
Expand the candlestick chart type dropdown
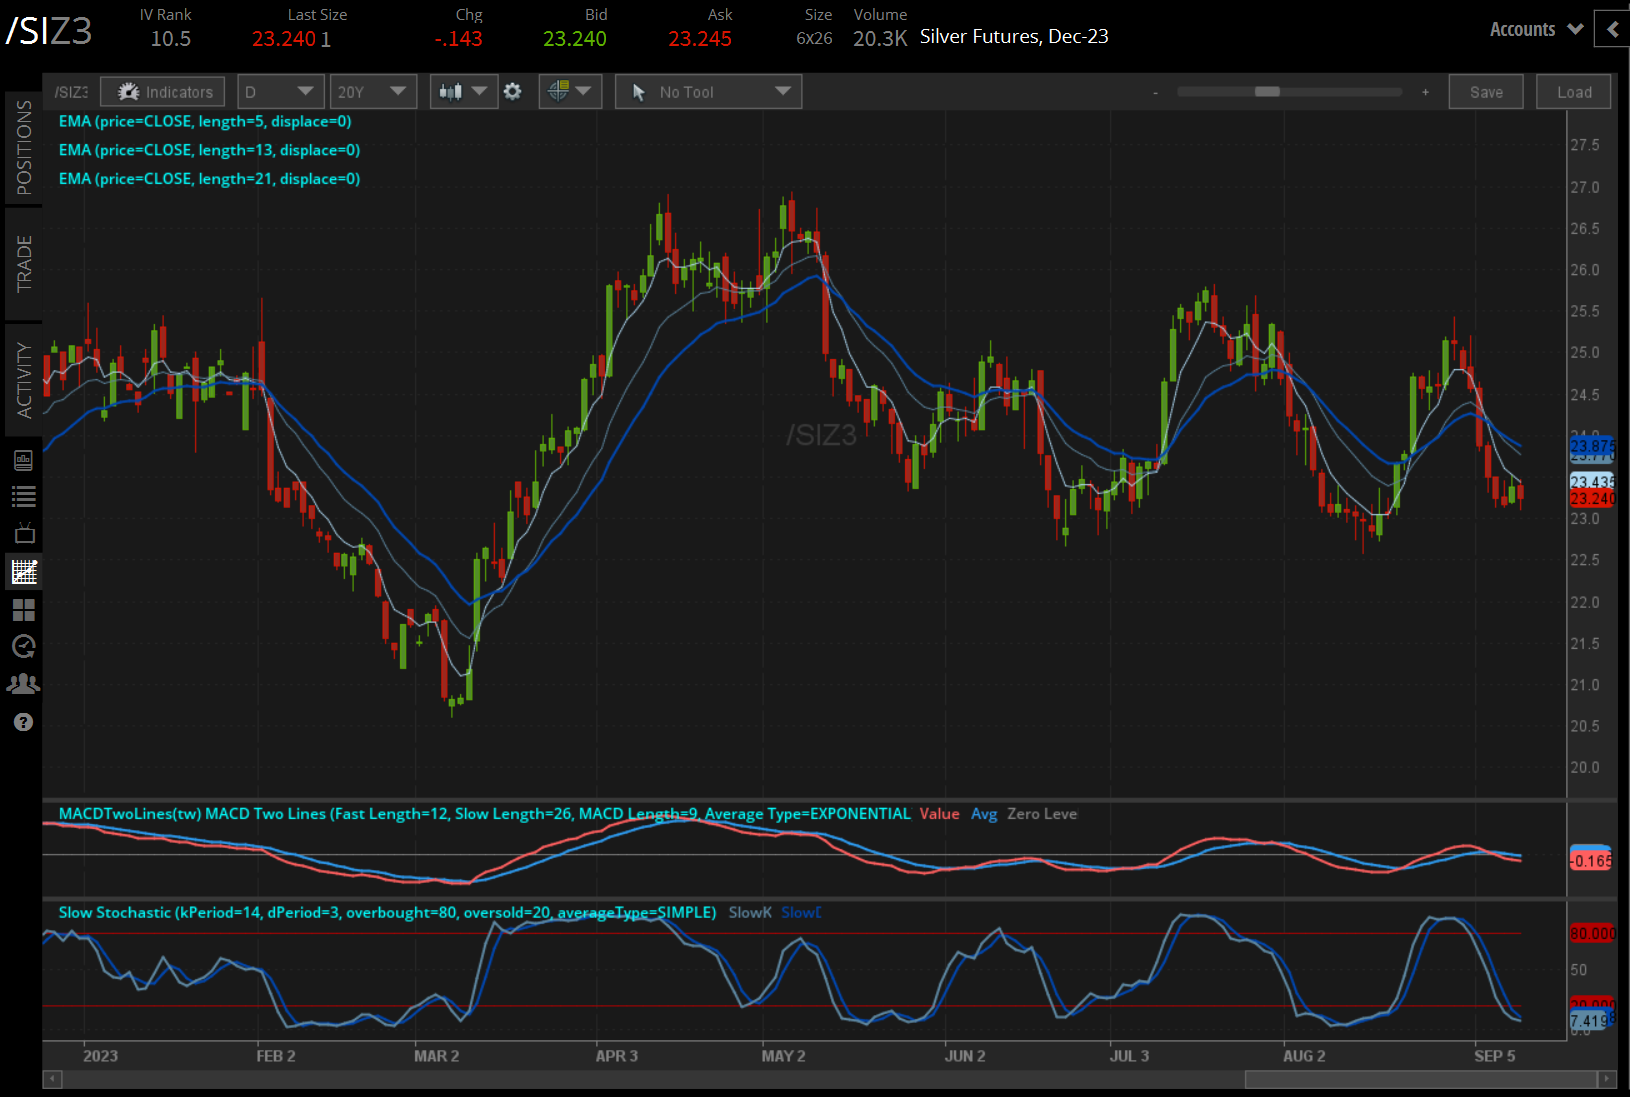click(463, 92)
